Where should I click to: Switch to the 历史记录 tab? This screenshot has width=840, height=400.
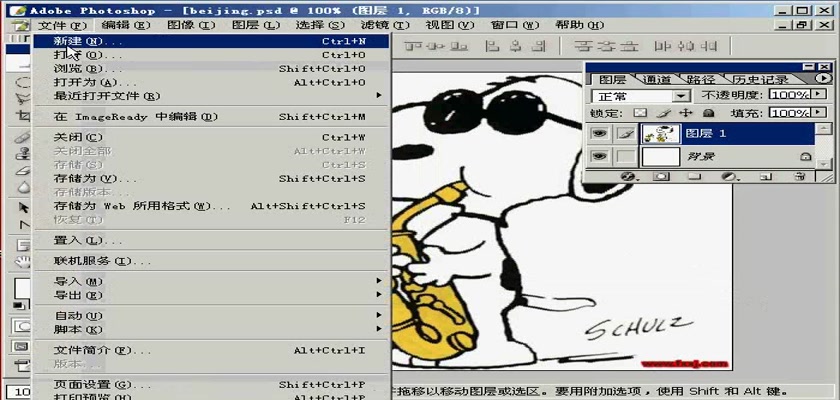[x=760, y=80]
